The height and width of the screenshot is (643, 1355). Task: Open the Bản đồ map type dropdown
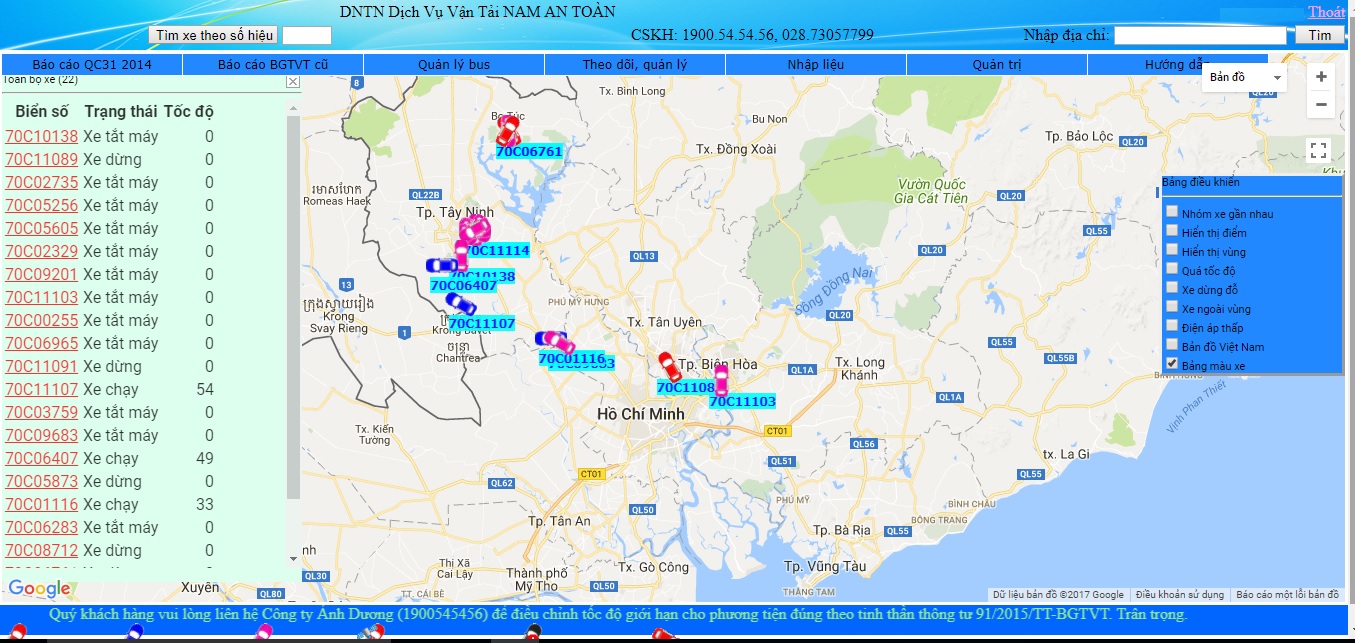pos(1245,77)
